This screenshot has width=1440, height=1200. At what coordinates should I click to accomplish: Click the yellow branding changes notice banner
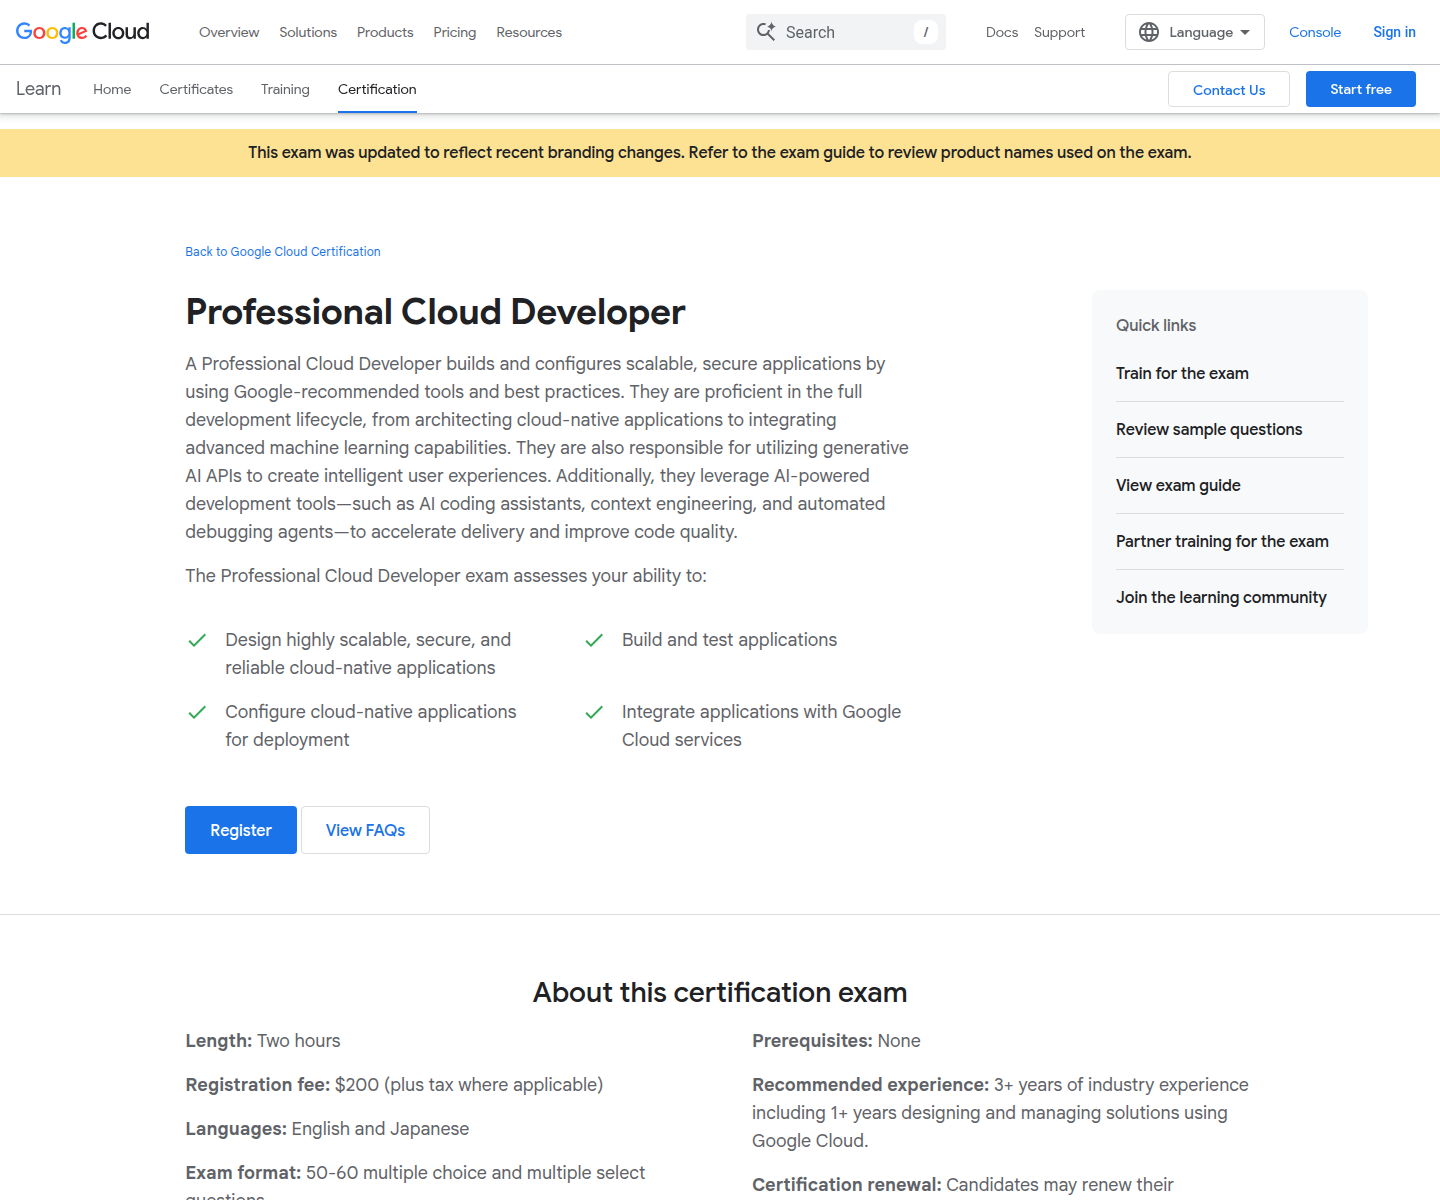tap(720, 153)
